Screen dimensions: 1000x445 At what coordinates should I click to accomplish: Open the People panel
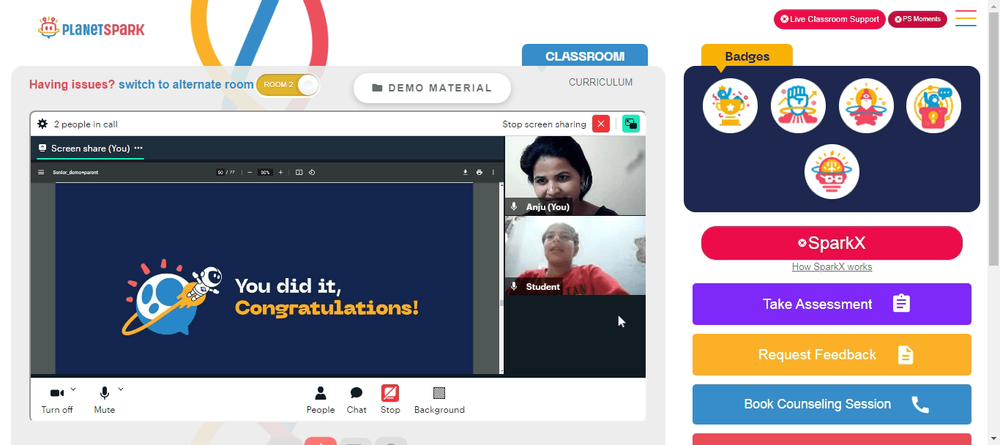(x=320, y=400)
